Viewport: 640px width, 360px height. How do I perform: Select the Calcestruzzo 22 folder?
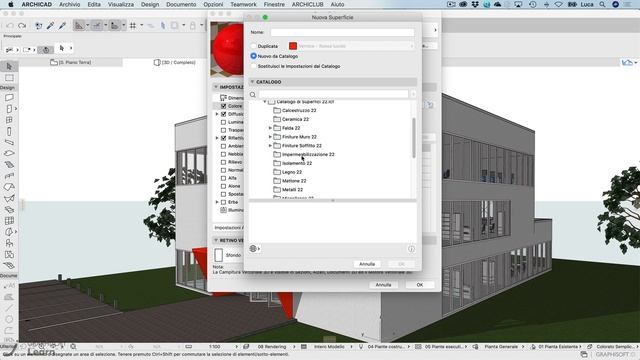pos(295,111)
